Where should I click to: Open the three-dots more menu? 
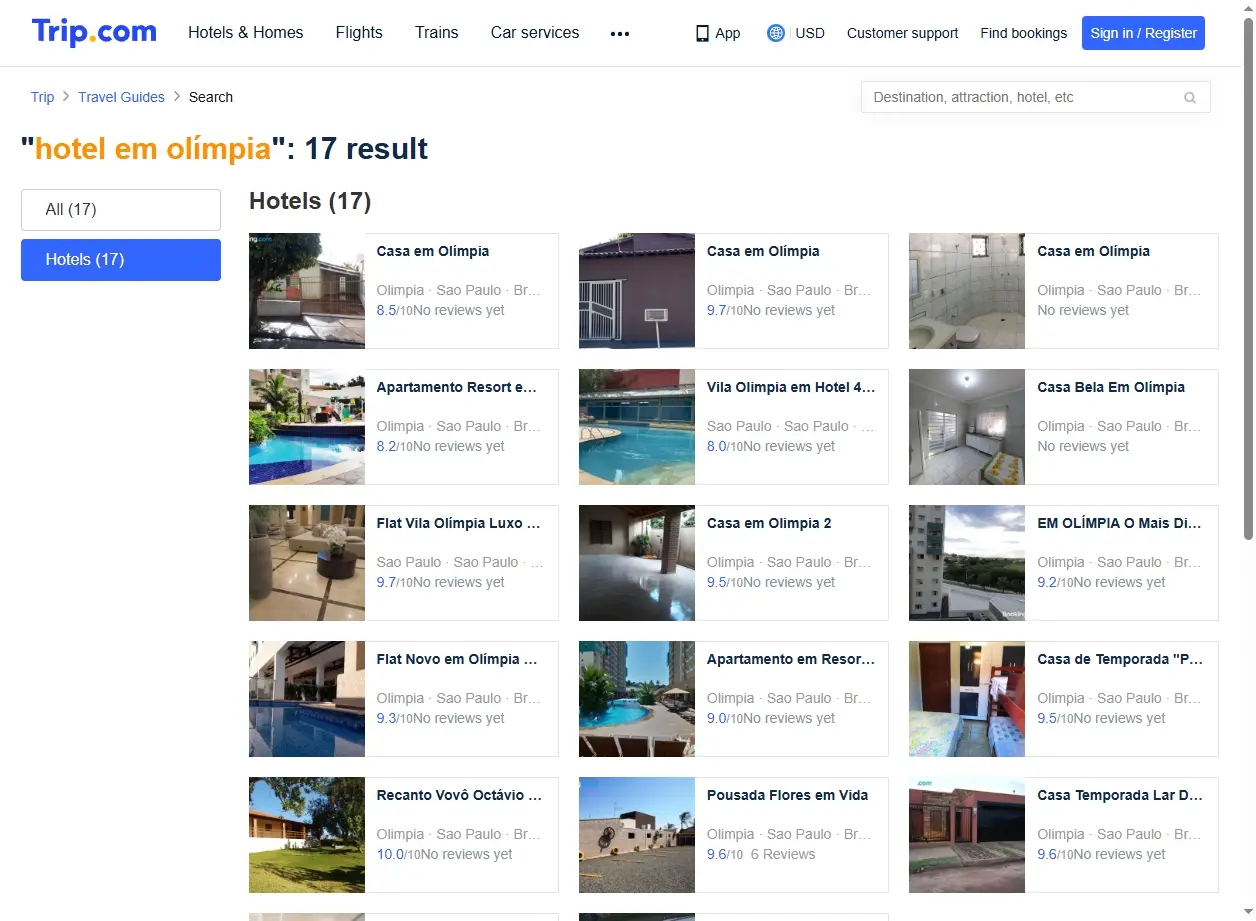click(620, 33)
